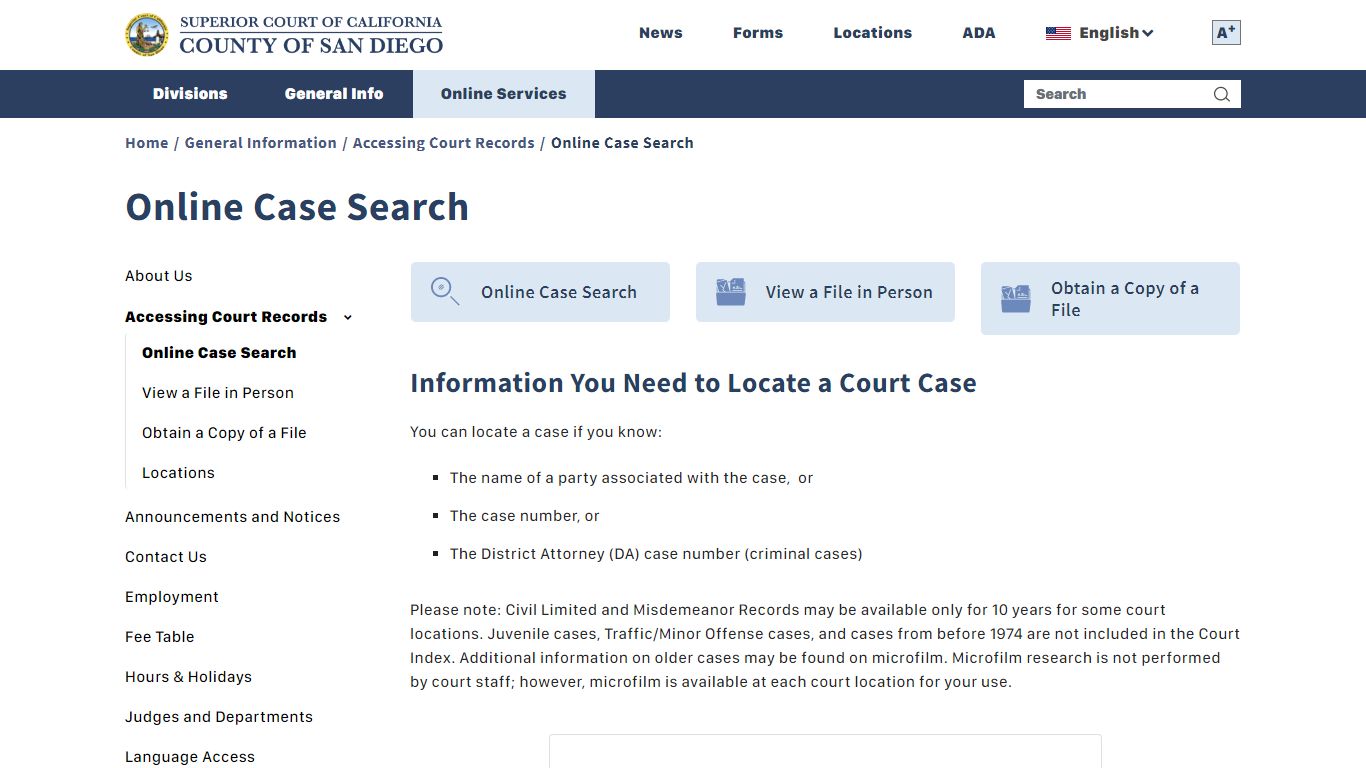The image size is (1366, 768).
Task: Open Locations in top navigation
Action: point(873,33)
